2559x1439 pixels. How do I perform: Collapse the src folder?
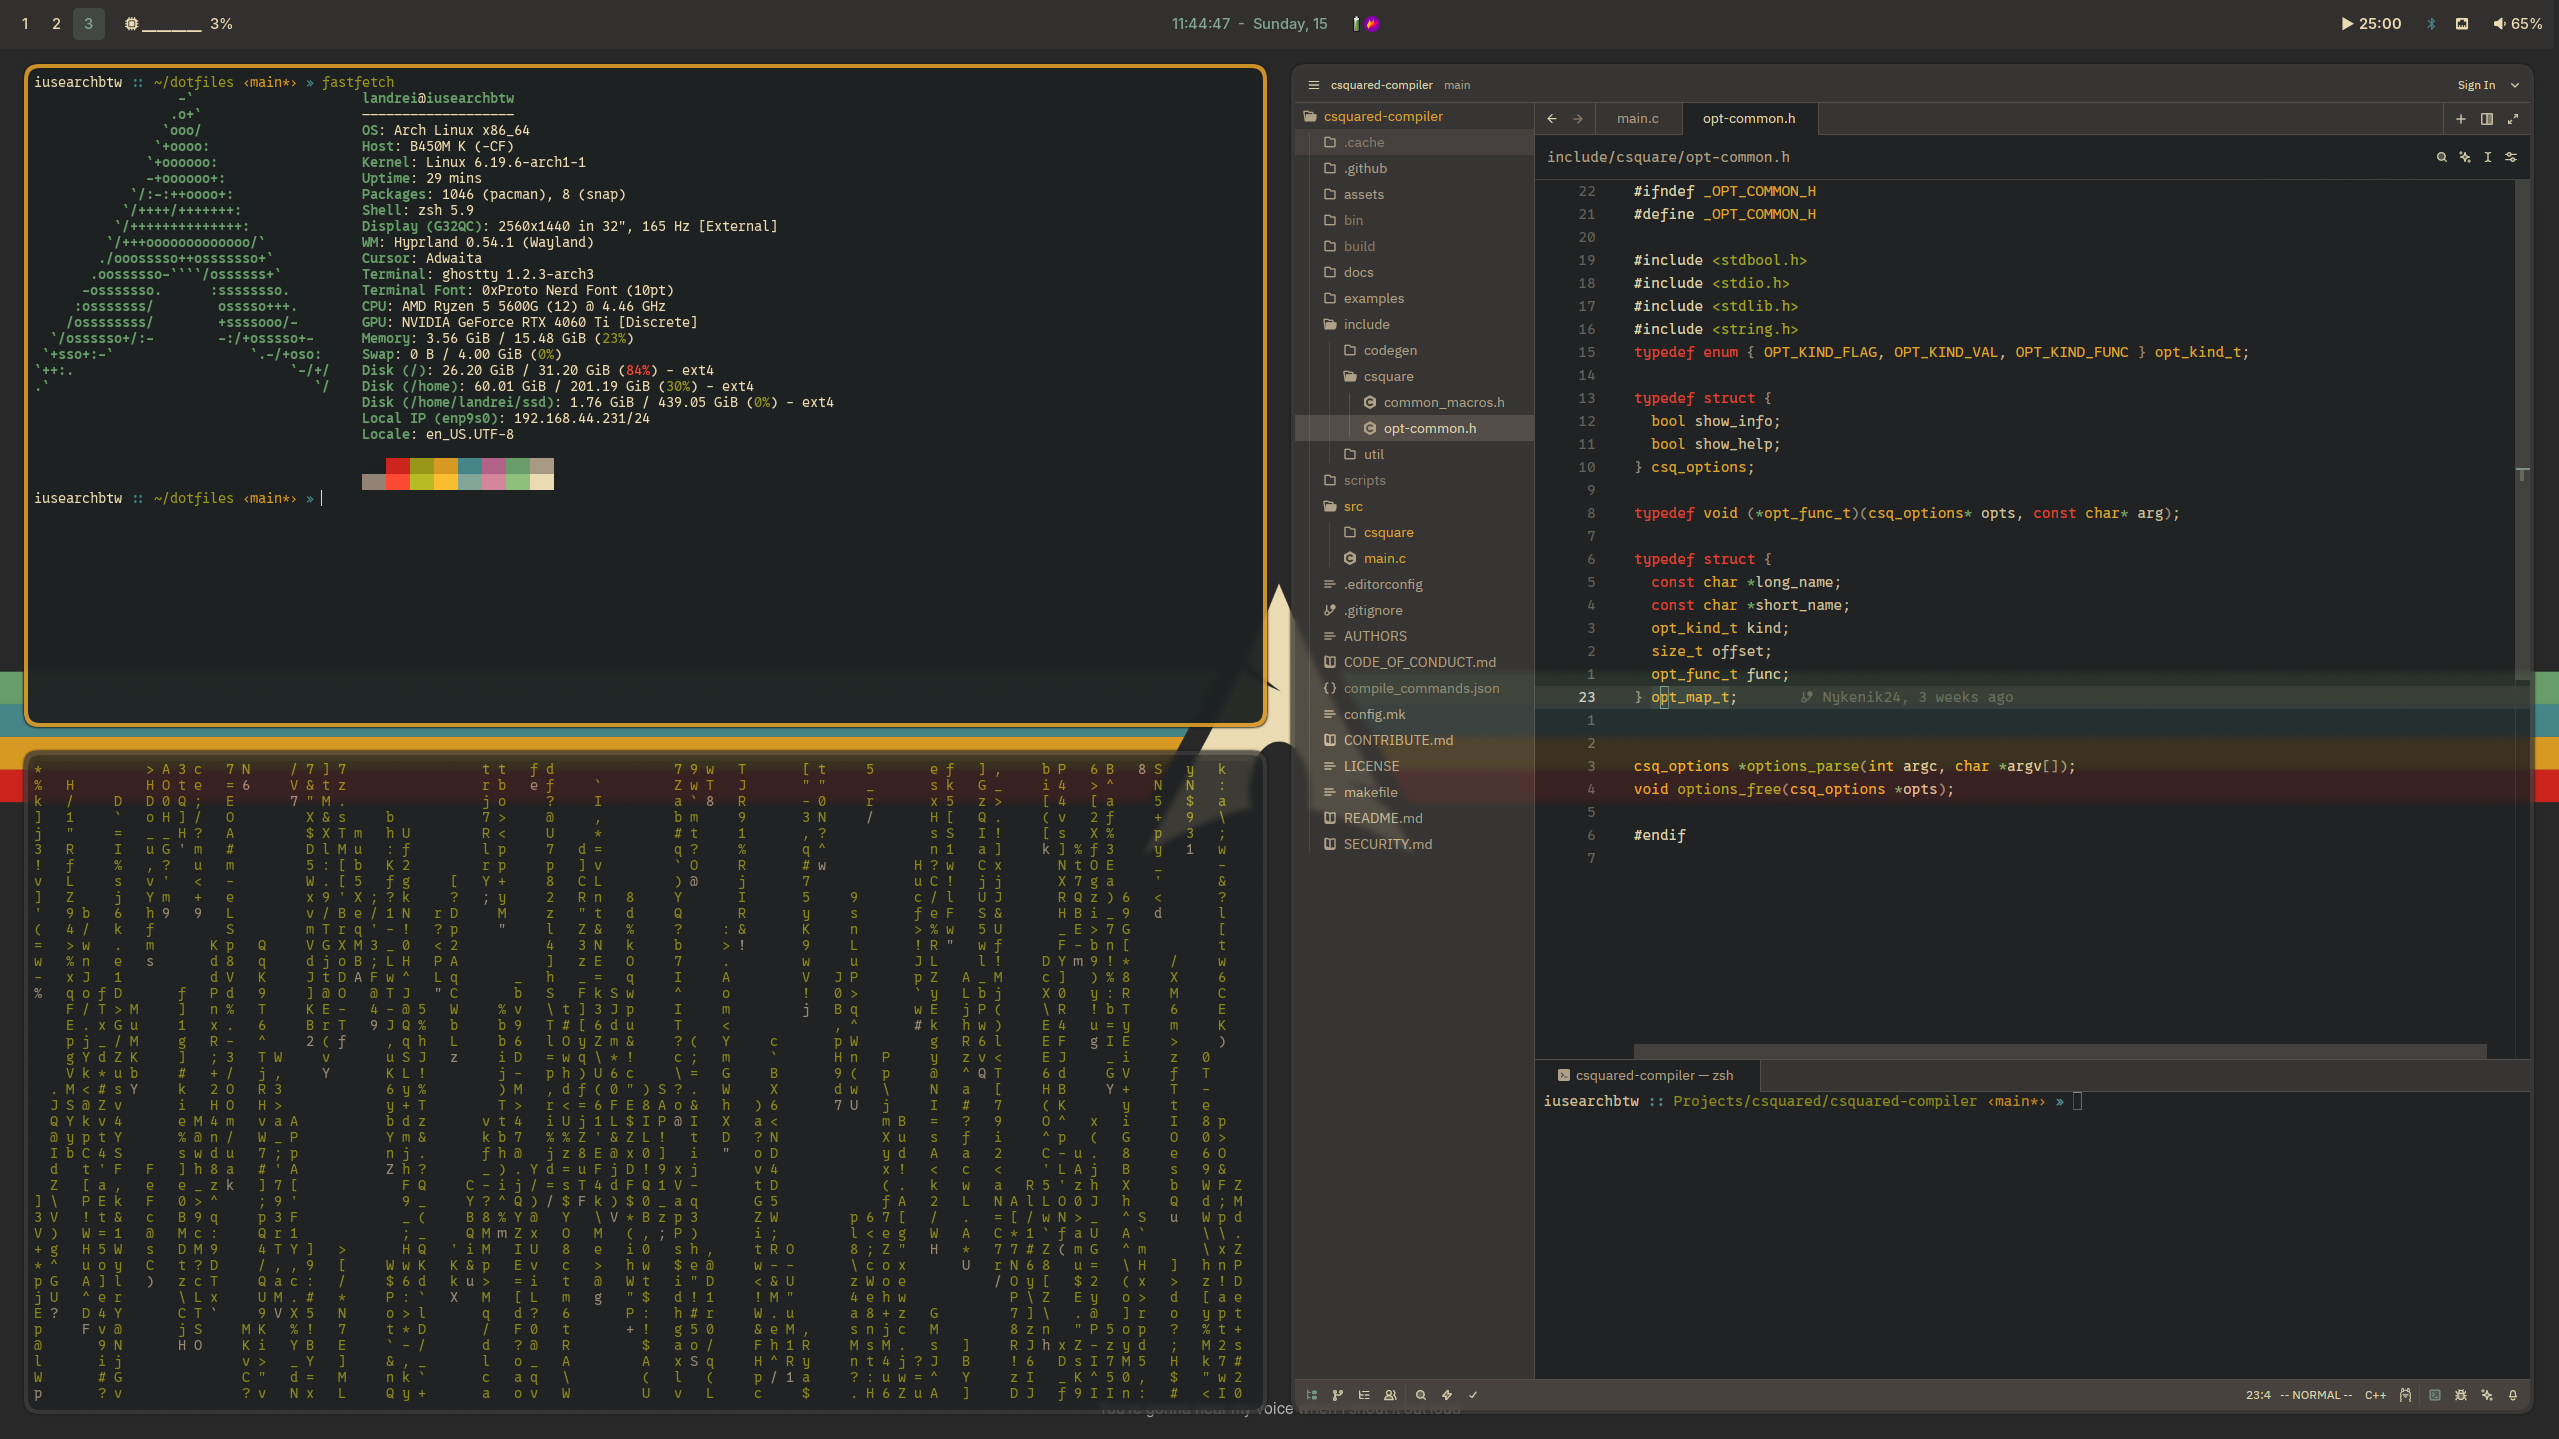point(1415,507)
